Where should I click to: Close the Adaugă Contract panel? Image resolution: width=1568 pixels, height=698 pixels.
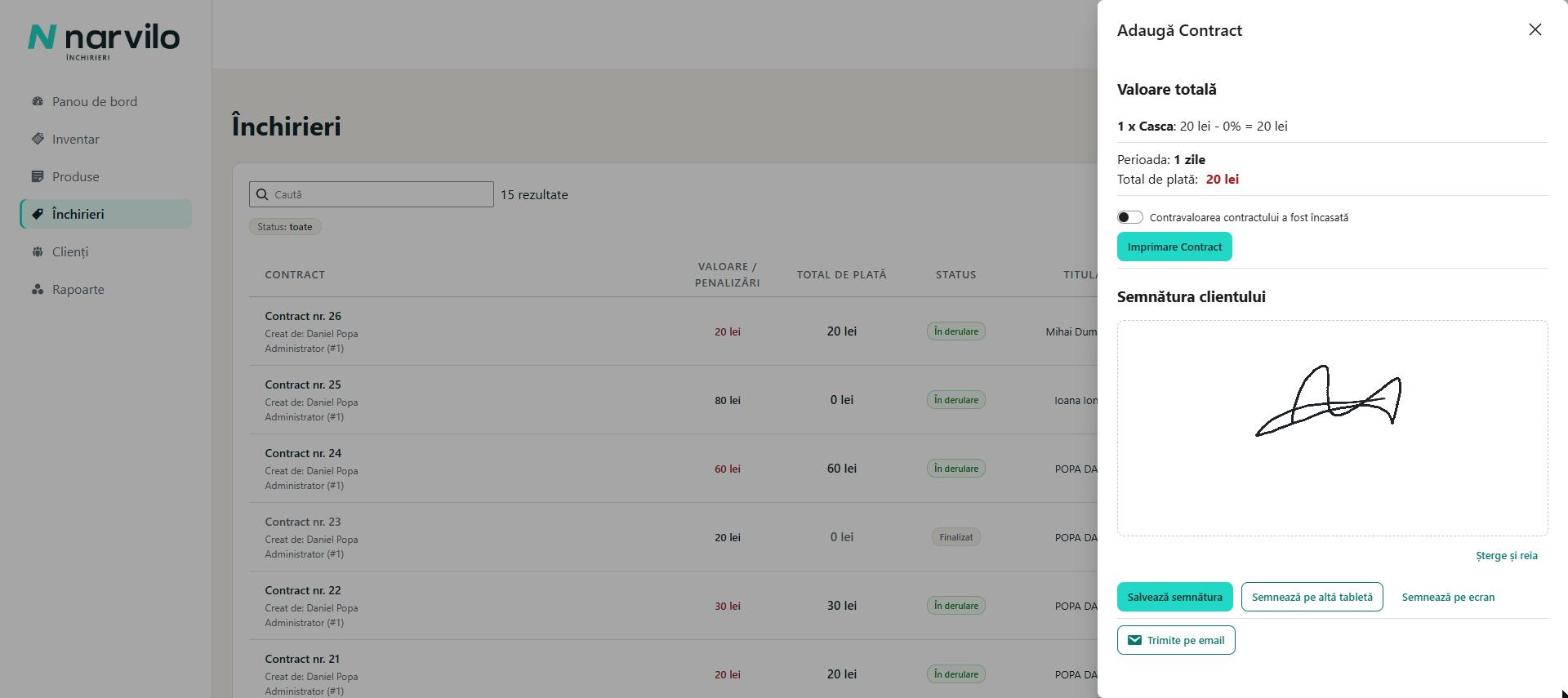click(x=1535, y=30)
